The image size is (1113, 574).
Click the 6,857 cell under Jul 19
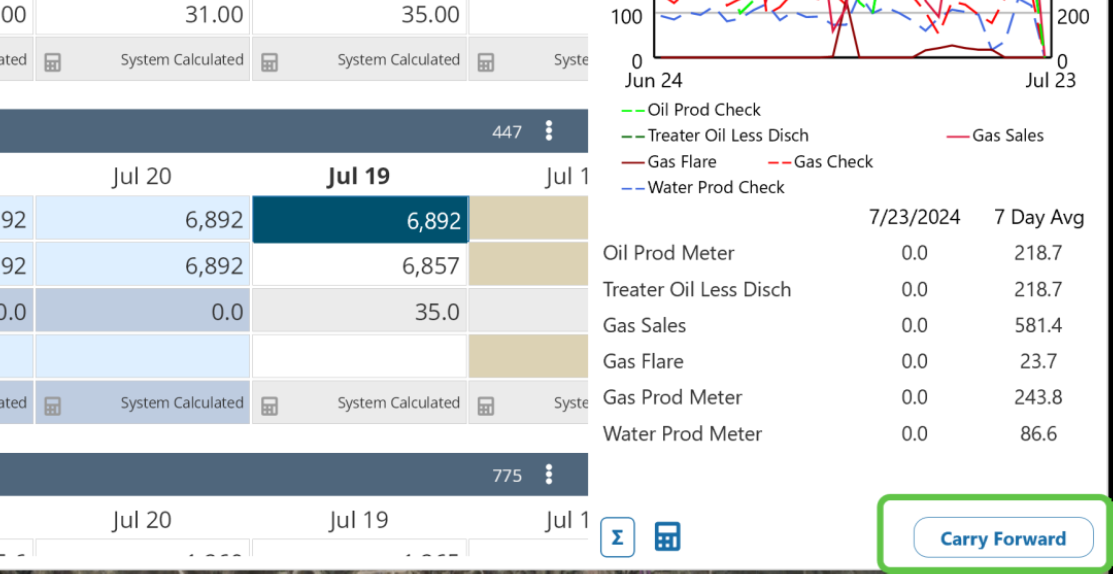click(360, 265)
